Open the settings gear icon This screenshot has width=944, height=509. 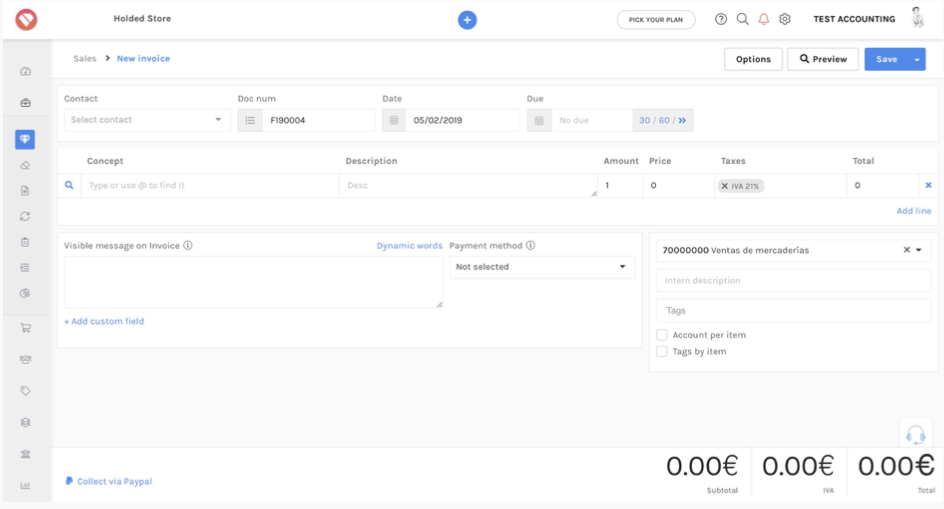tap(784, 19)
